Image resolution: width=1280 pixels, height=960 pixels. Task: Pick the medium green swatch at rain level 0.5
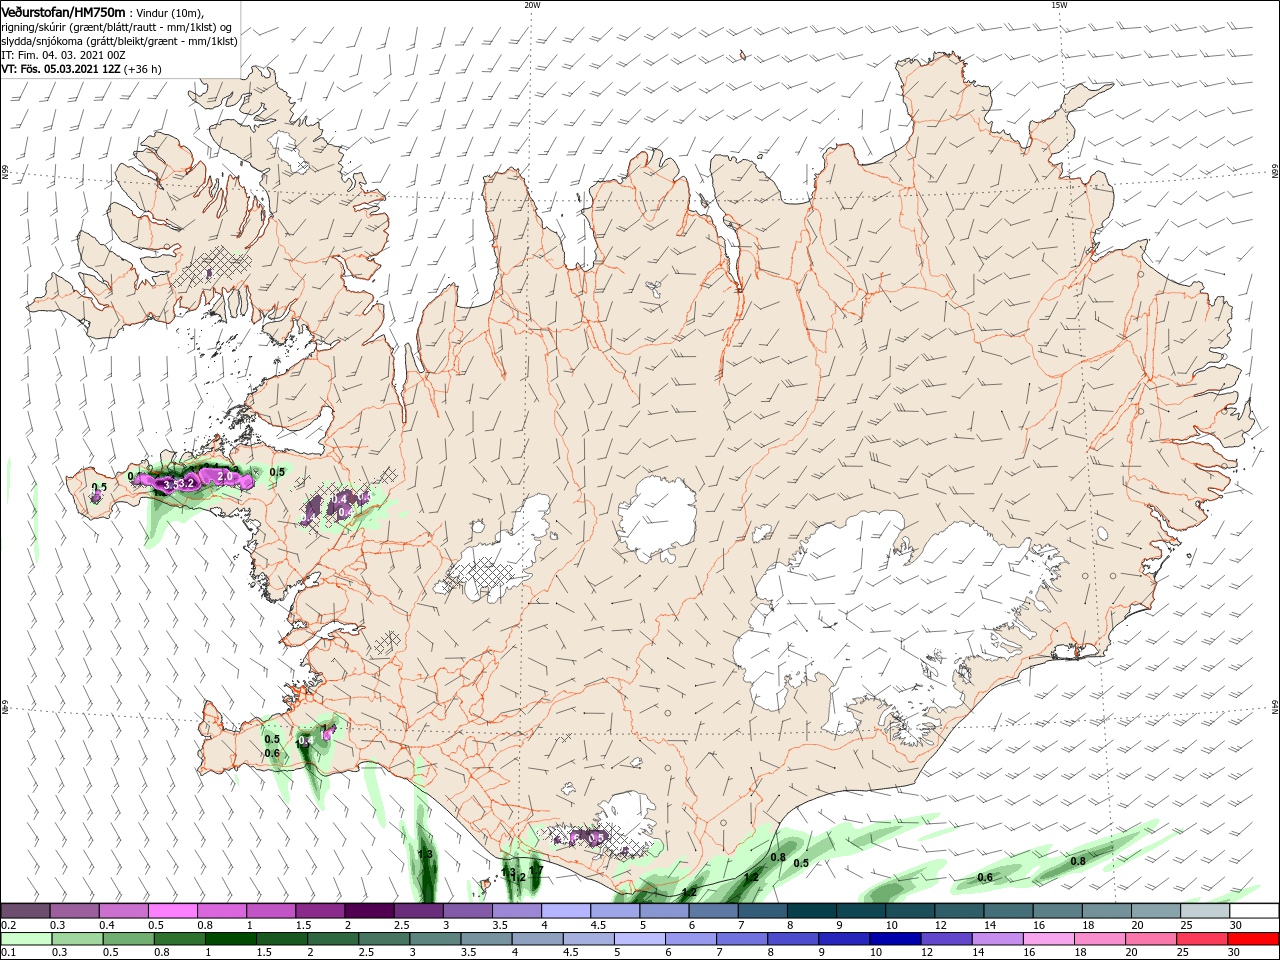(x=128, y=939)
